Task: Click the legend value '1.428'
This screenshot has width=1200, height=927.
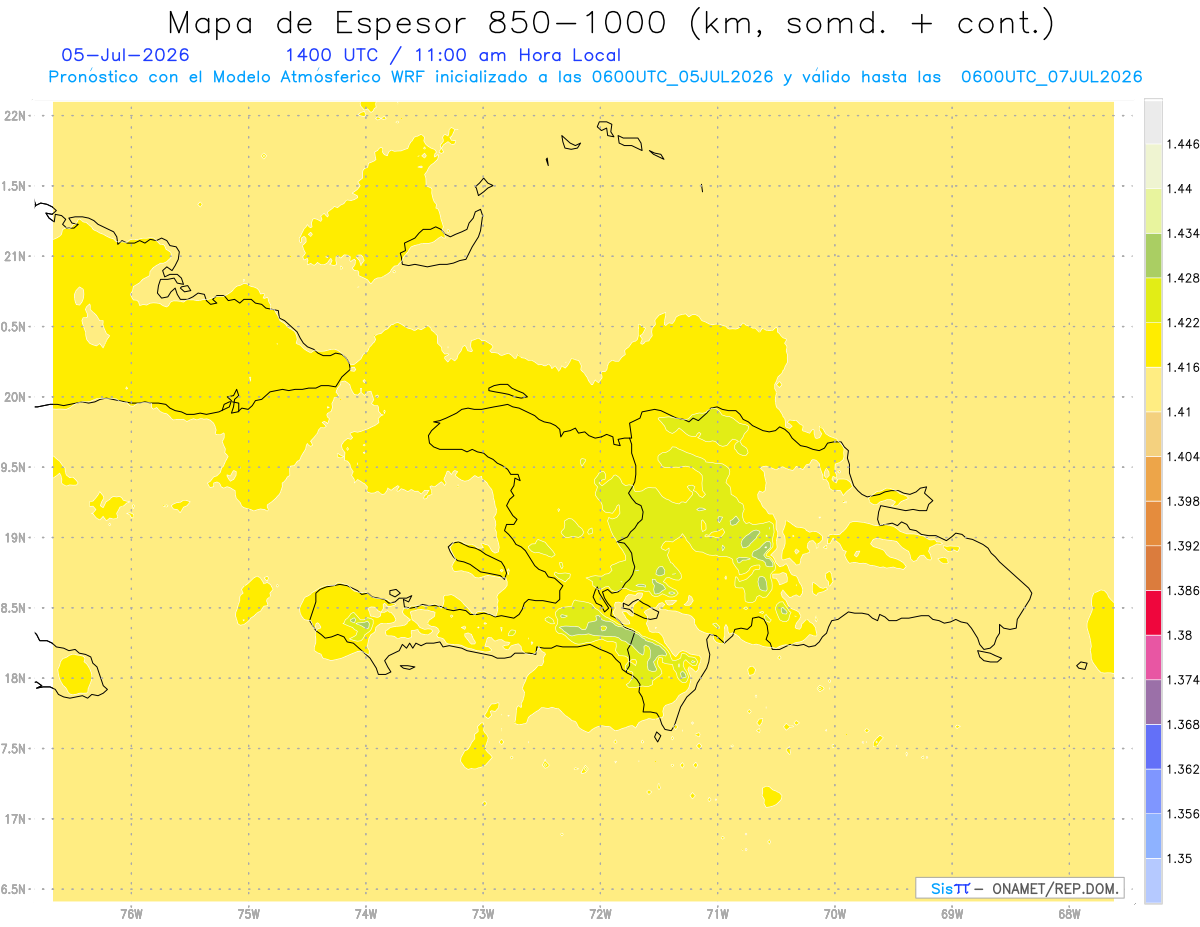Action: (1182, 278)
